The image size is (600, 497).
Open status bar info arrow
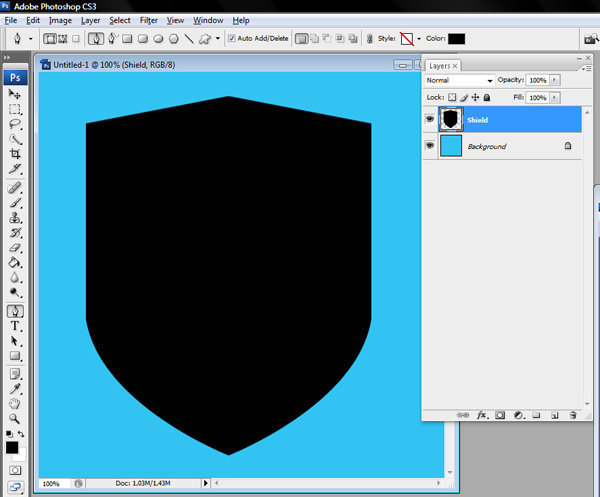(x=205, y=483)
